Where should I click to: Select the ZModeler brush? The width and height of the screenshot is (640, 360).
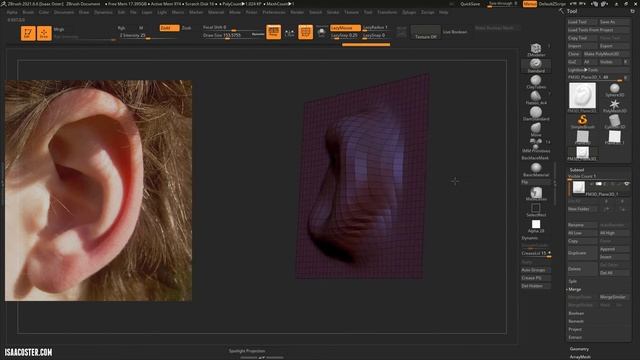536,50
